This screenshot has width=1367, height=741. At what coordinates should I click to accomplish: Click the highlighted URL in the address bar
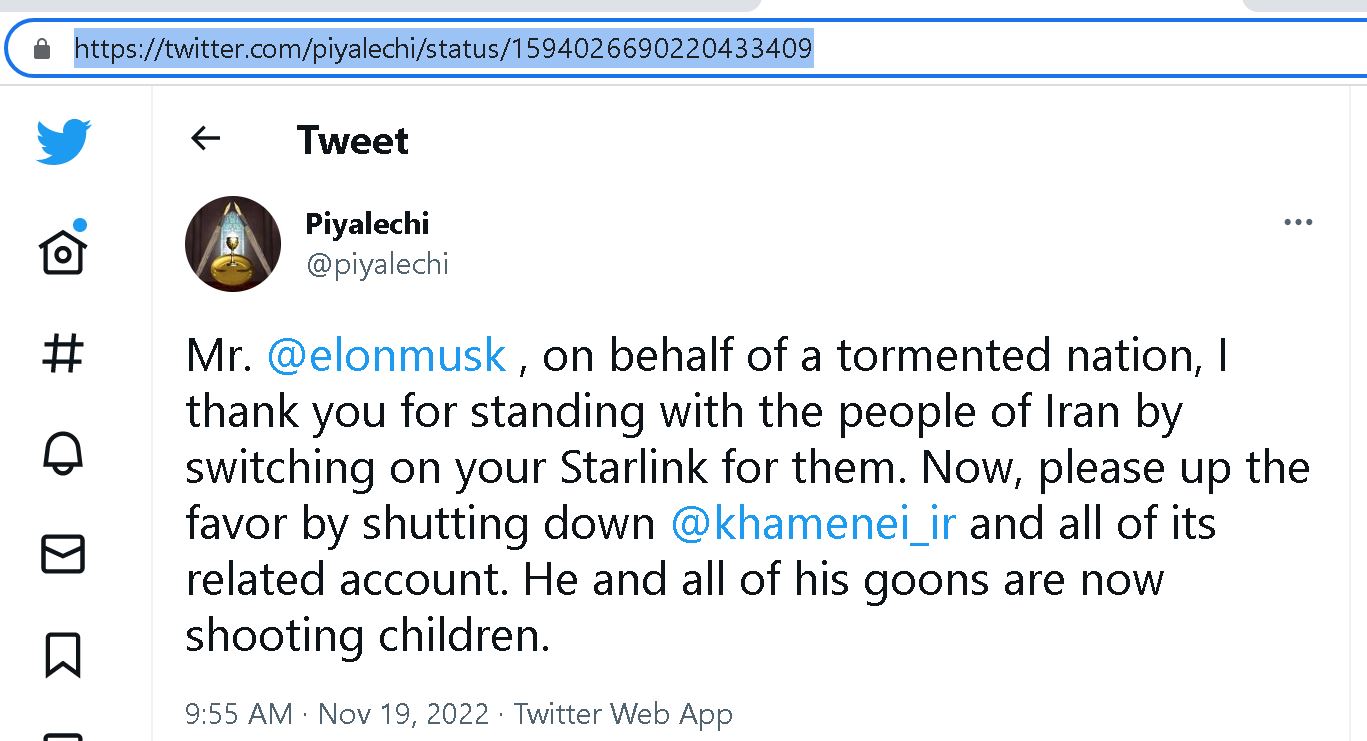point(443,48)
